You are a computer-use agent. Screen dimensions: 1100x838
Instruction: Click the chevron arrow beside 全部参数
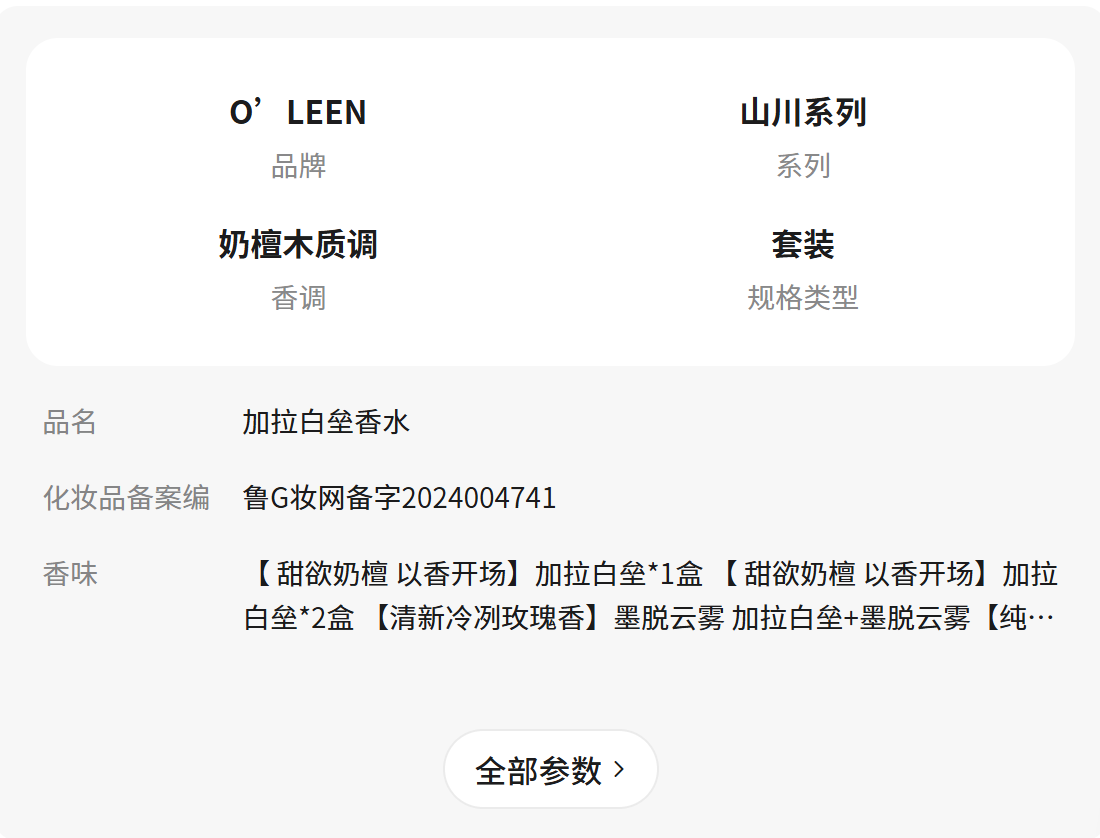coord(619,769)
